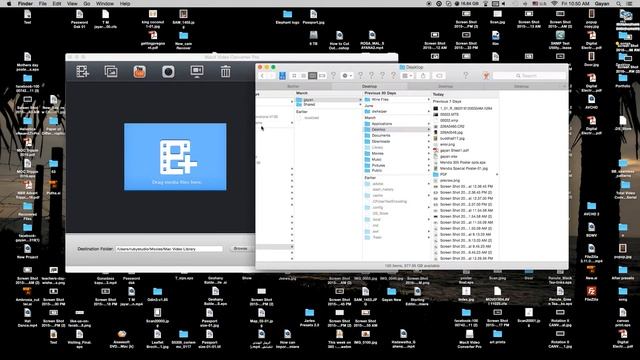Open the Help menu
640x360 pixels.
[125, 3]
